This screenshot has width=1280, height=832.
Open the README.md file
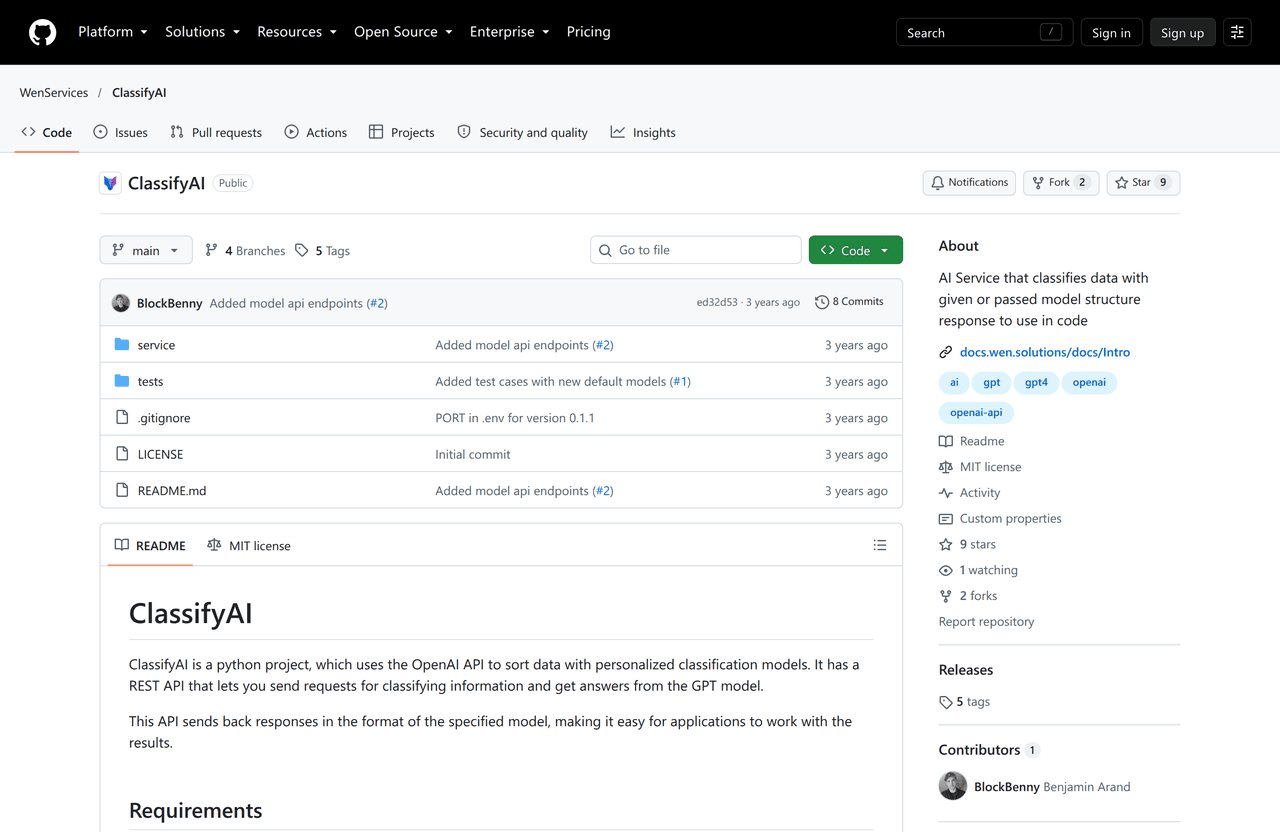(172, 490)
